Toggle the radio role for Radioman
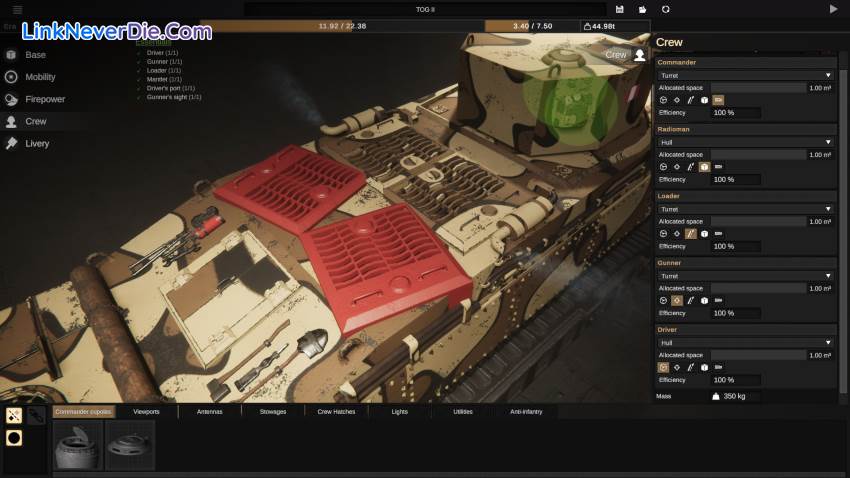Viewport: 850px width, 478px height. [x=704, y=167]
